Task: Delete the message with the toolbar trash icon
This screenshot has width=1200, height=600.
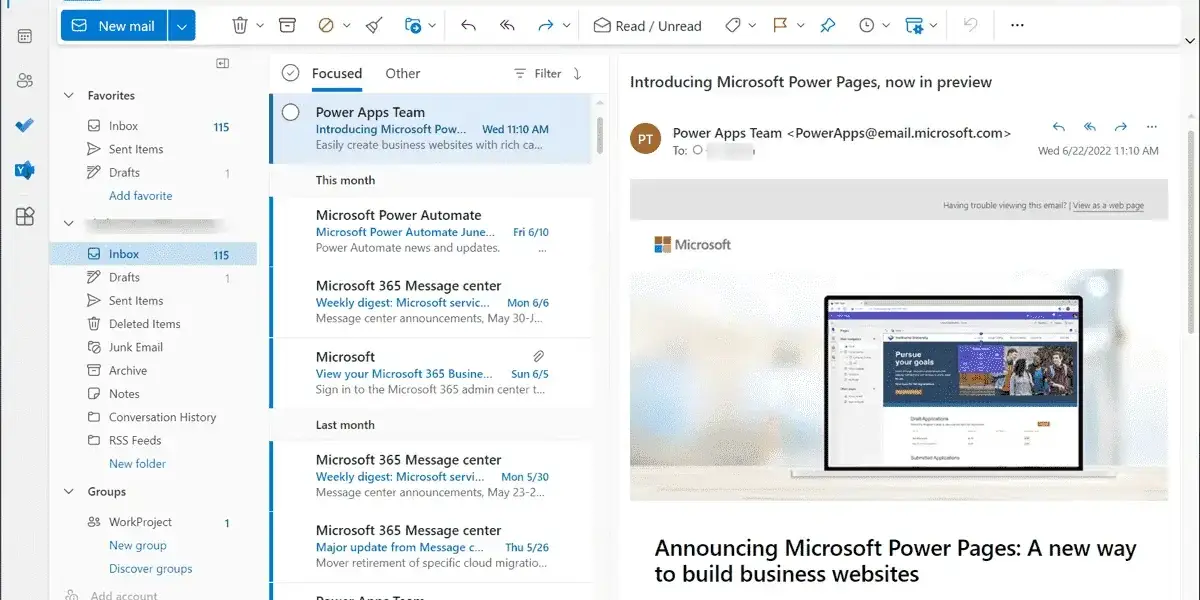Action: tap(240, 26)
